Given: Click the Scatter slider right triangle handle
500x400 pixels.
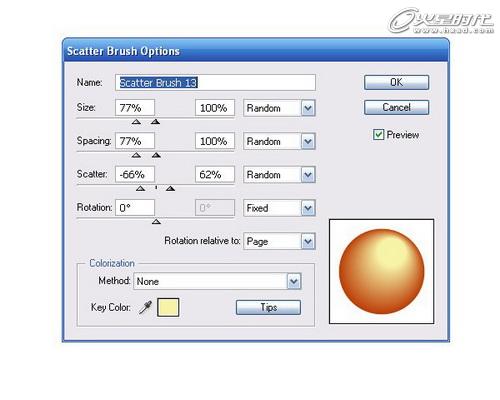Looking at the screenshot, I should 170,188.
